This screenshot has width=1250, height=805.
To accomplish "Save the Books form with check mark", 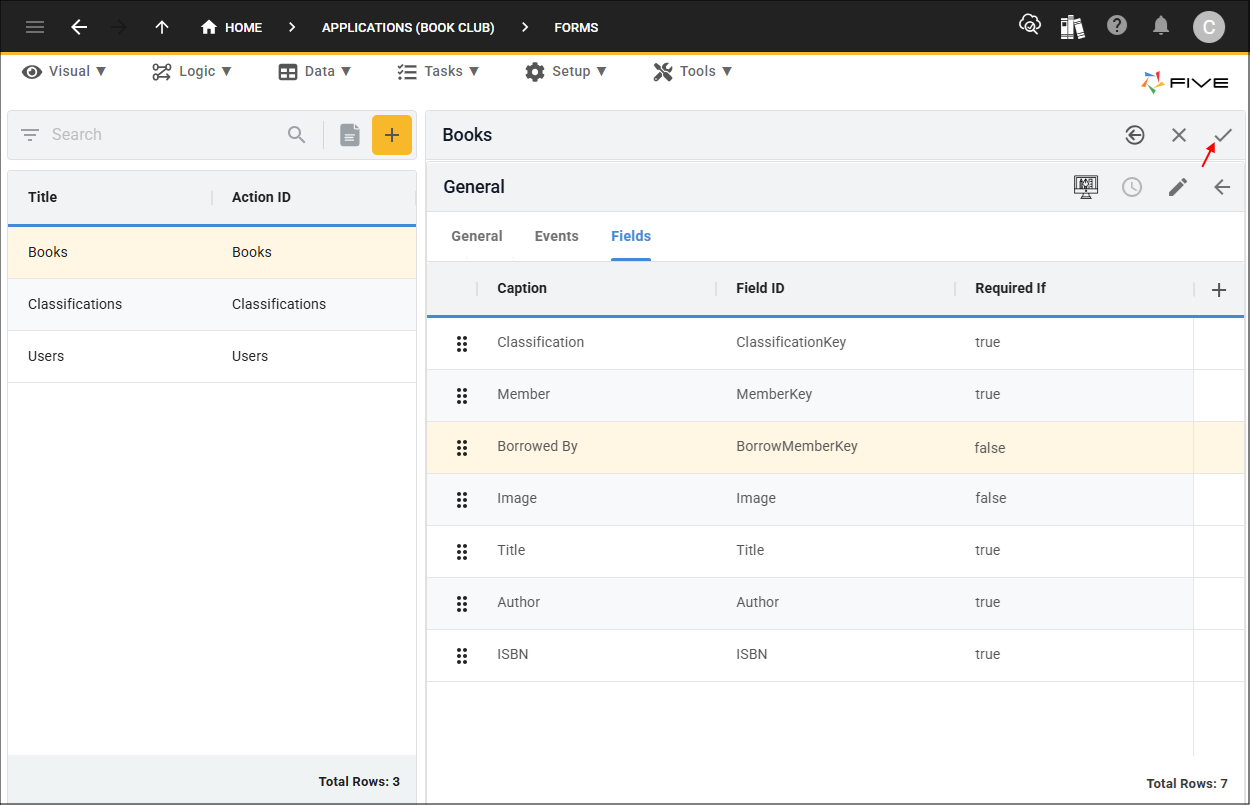I will tap(1223, 135).
